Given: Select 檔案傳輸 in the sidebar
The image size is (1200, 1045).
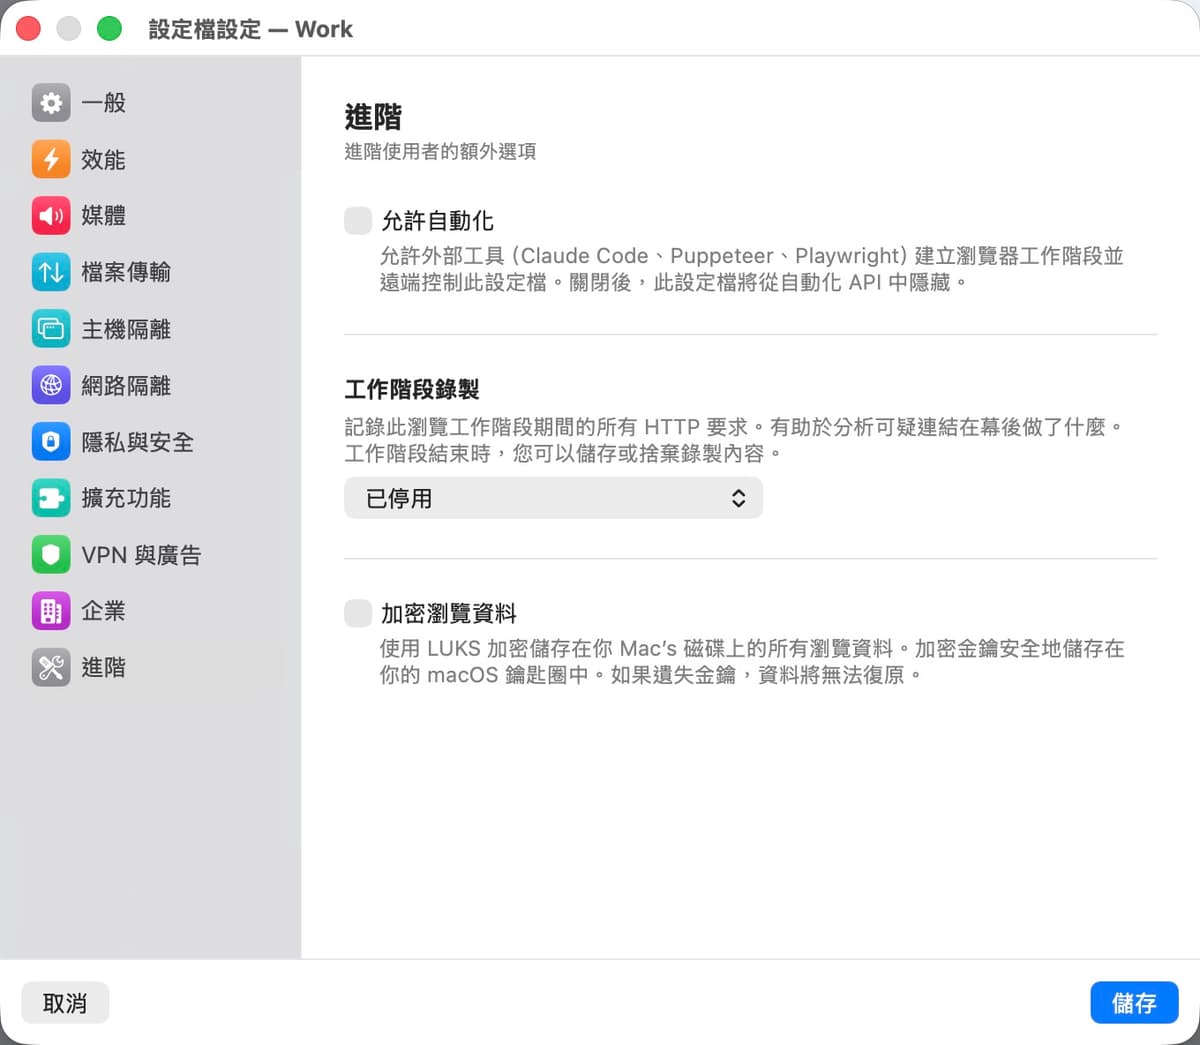Looking at the screenshot, I should coord(152,272).
